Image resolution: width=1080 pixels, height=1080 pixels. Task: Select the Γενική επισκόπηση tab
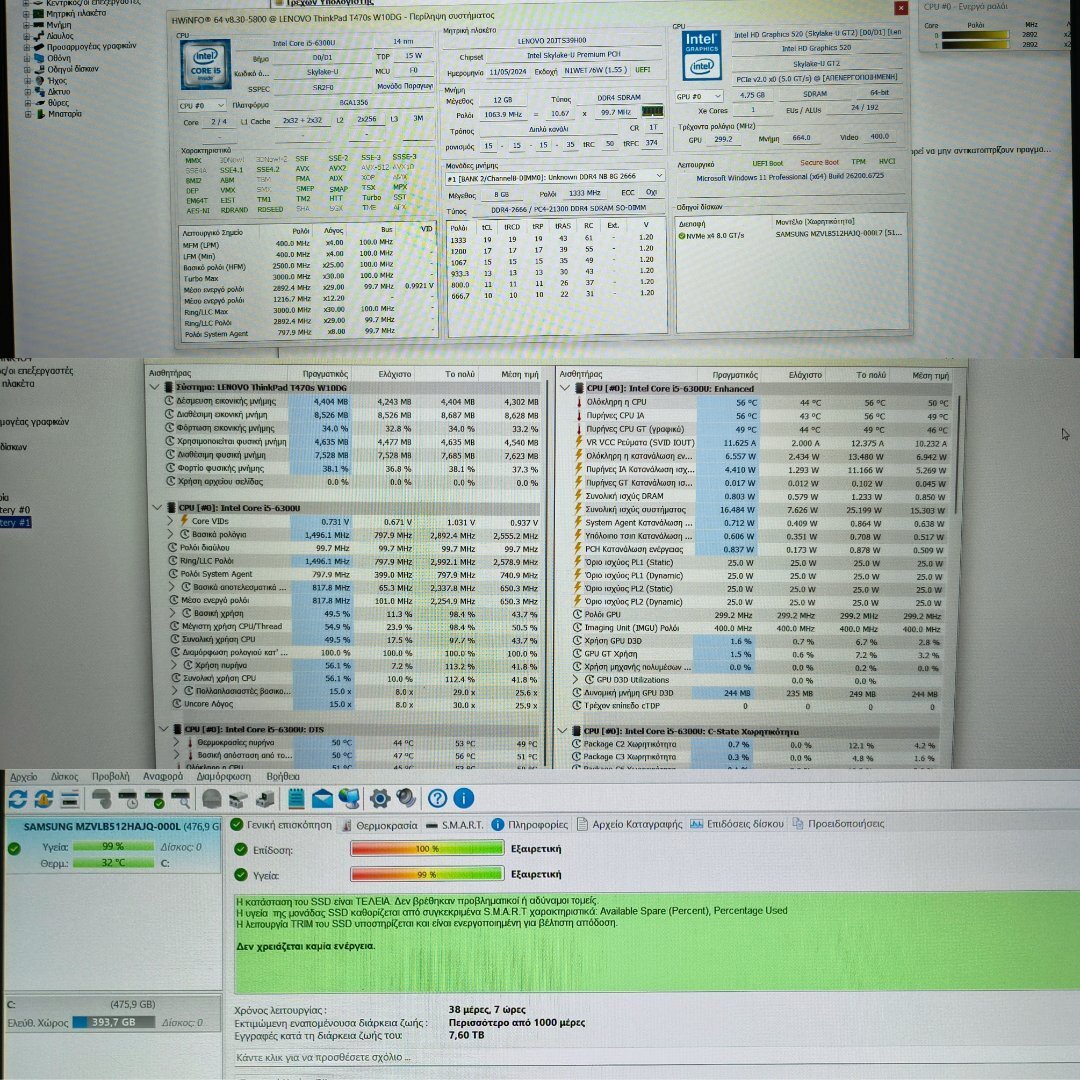tap(281, 825)
